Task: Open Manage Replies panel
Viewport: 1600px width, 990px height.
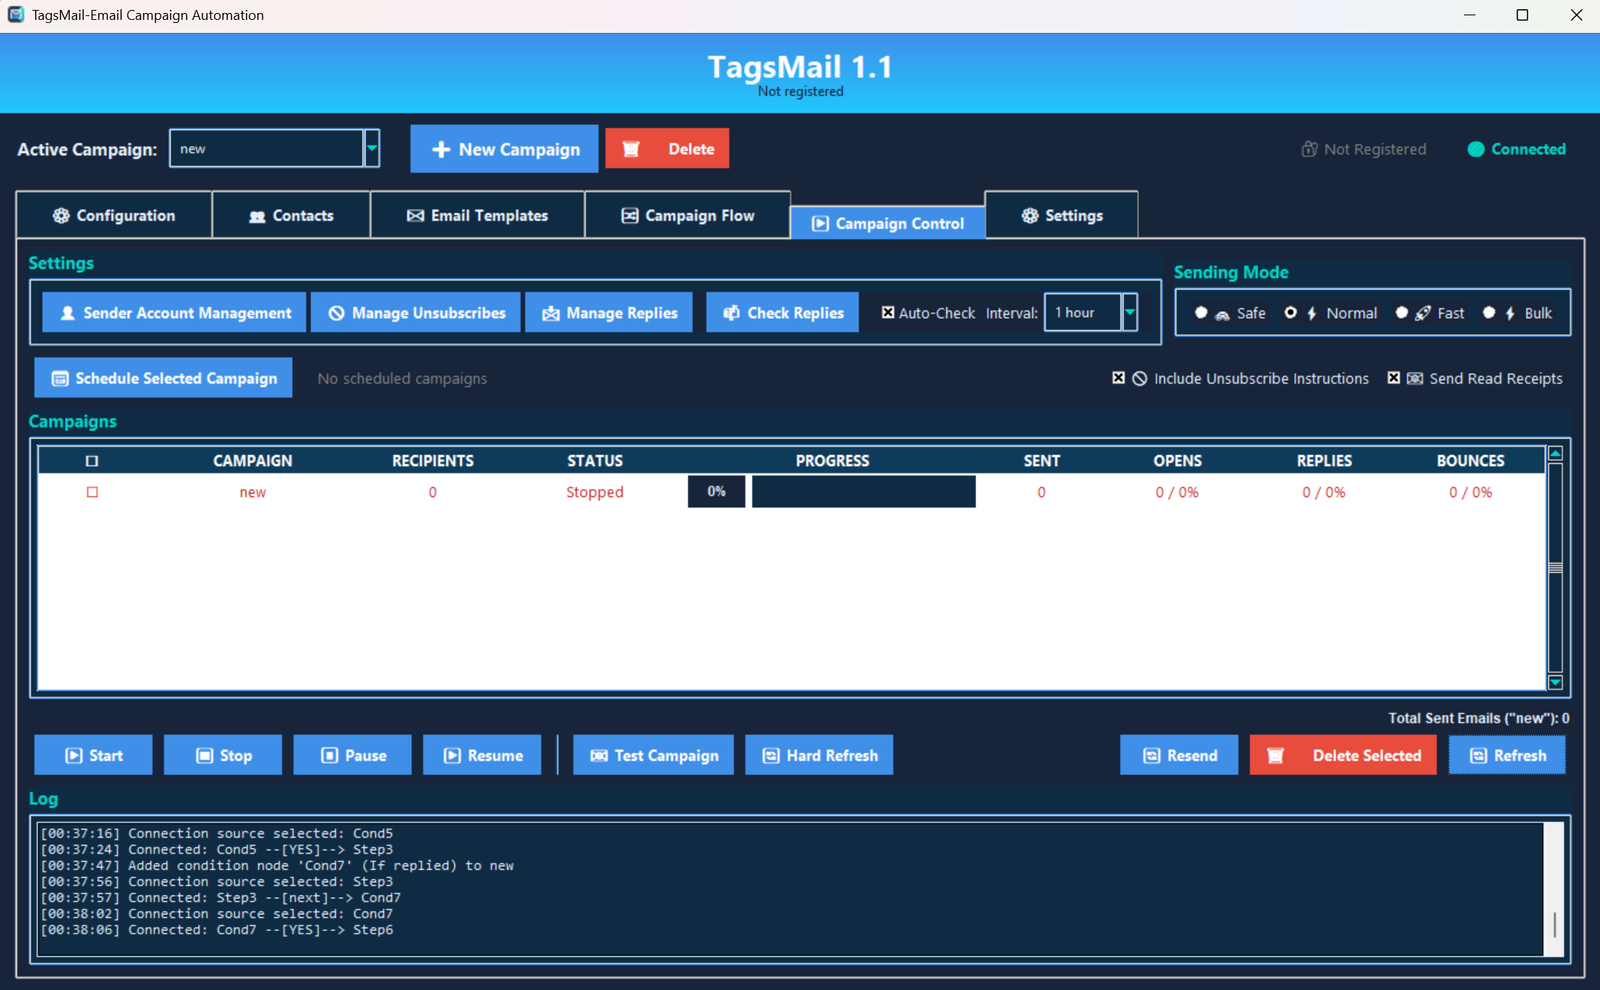Action: coord(608,312)
